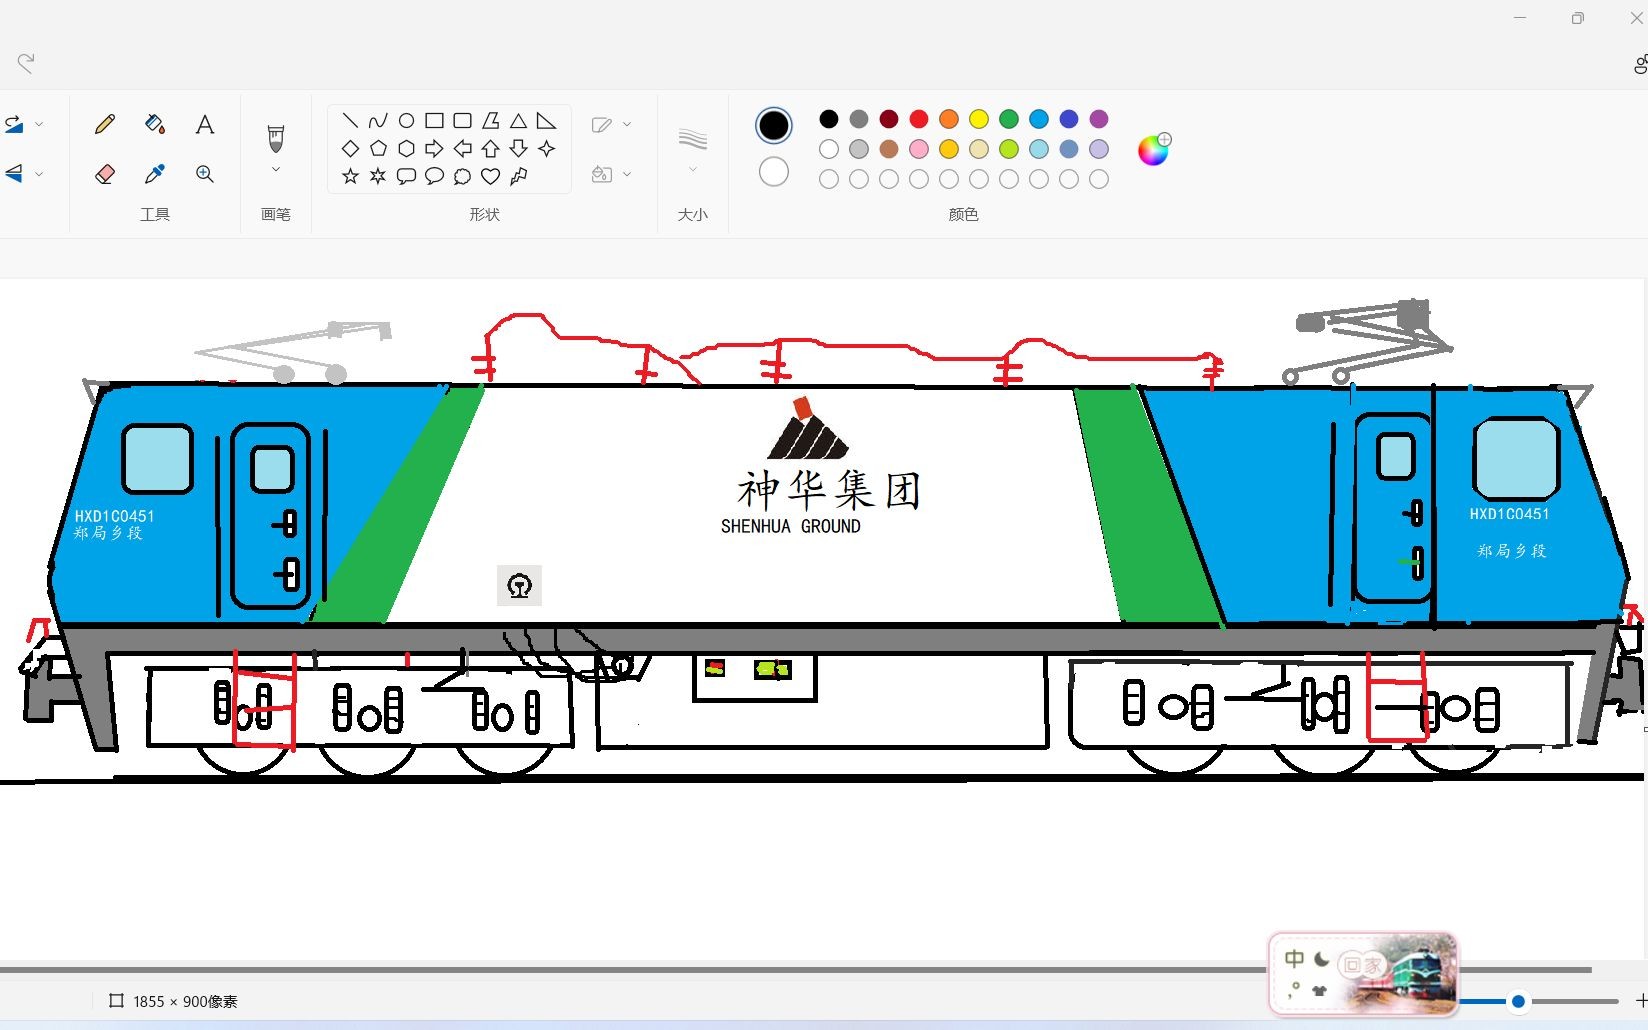Click the Flip image icon
Image resolution: width=1648 pixels, height=1030 pixels.
coord(13,174)
